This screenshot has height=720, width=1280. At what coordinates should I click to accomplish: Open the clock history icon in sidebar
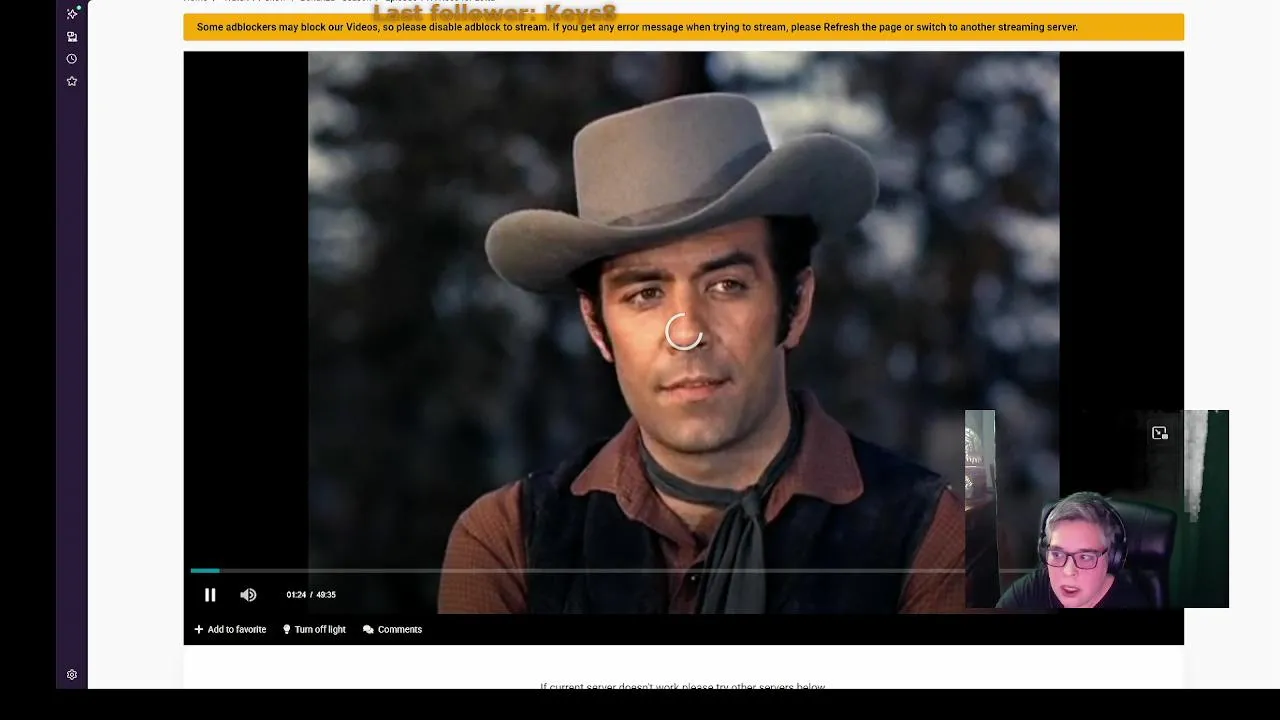pyautogui.click(x=72, y=59)
